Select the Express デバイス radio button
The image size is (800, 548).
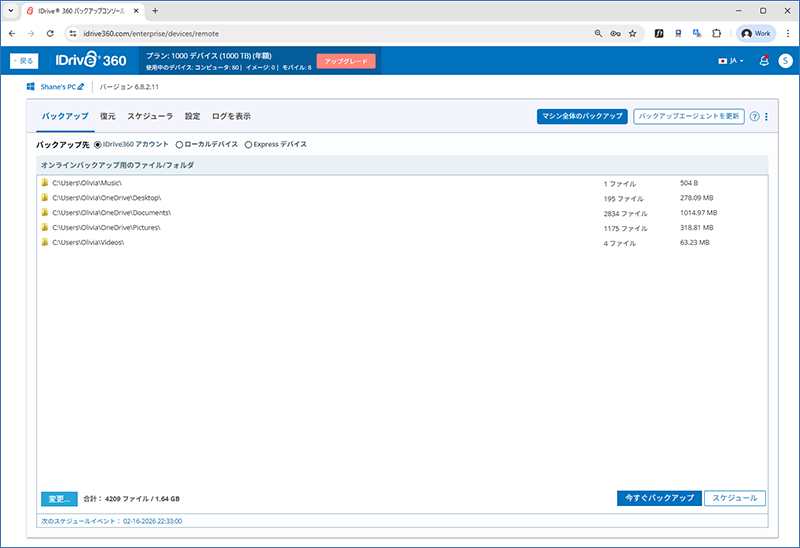(x=249, y=144)
